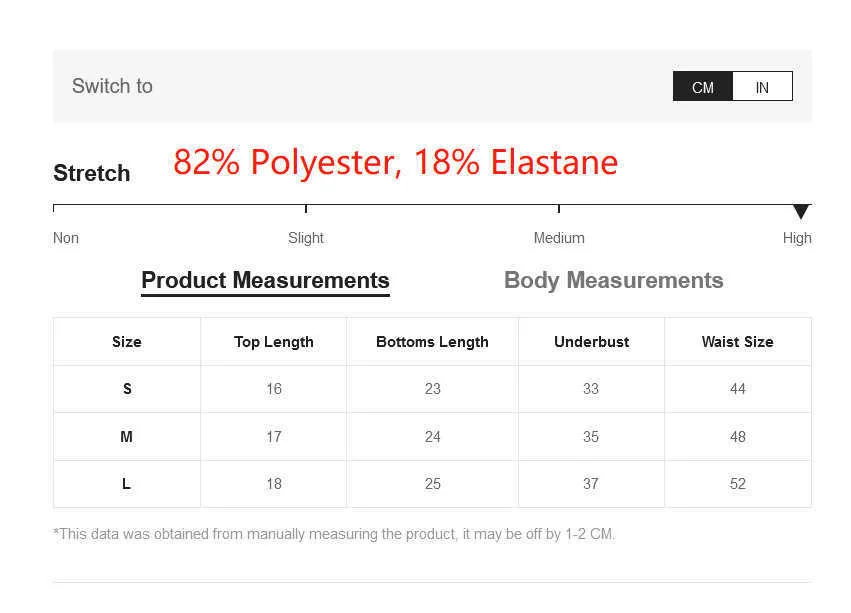The height and width of the screenshot is (613, 851).
Task: Click the Stretch heading
Action: point(92,173)
